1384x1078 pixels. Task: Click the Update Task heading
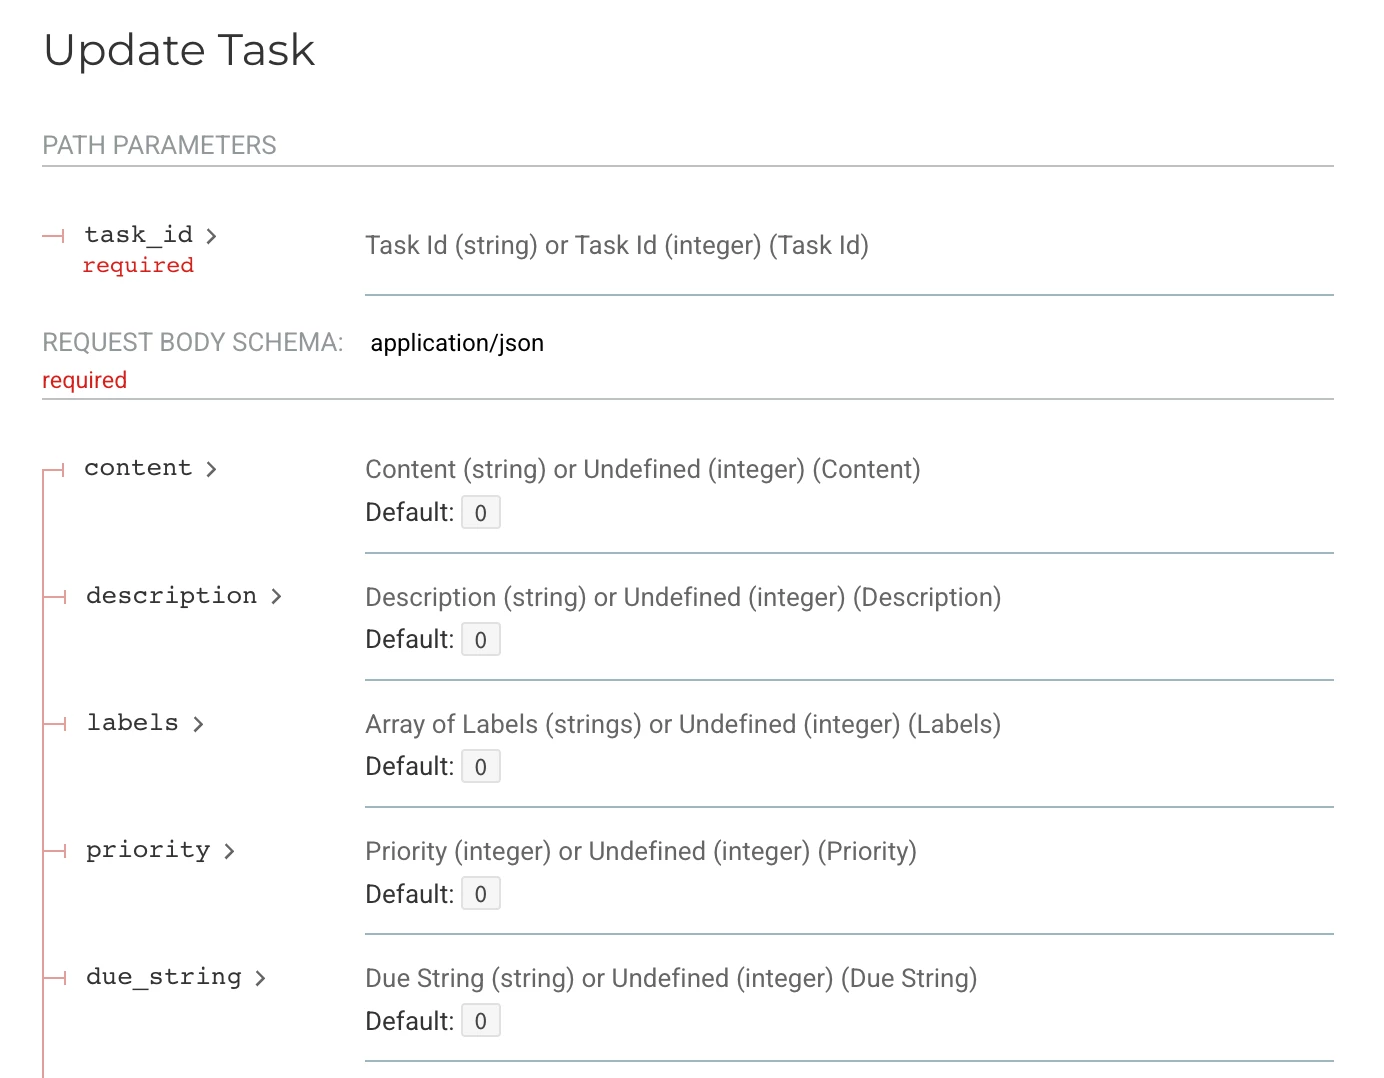point(179,50)
